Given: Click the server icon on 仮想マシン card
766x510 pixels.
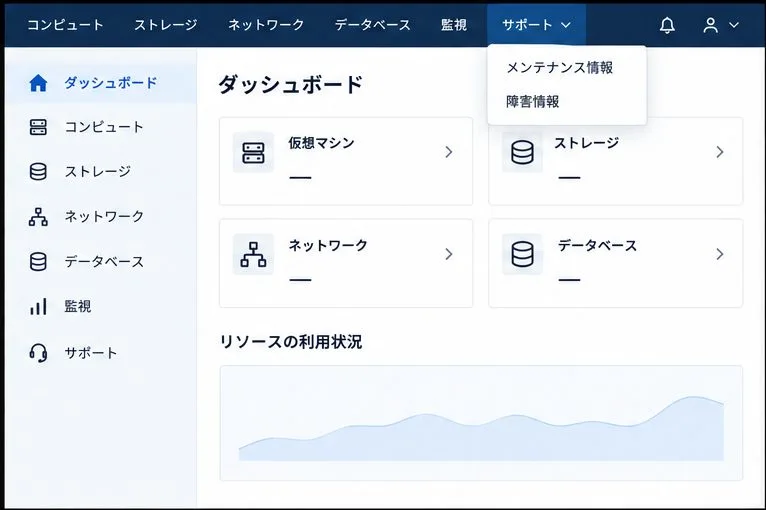Looking at the screenshot, I should click(x=253, y=152).
